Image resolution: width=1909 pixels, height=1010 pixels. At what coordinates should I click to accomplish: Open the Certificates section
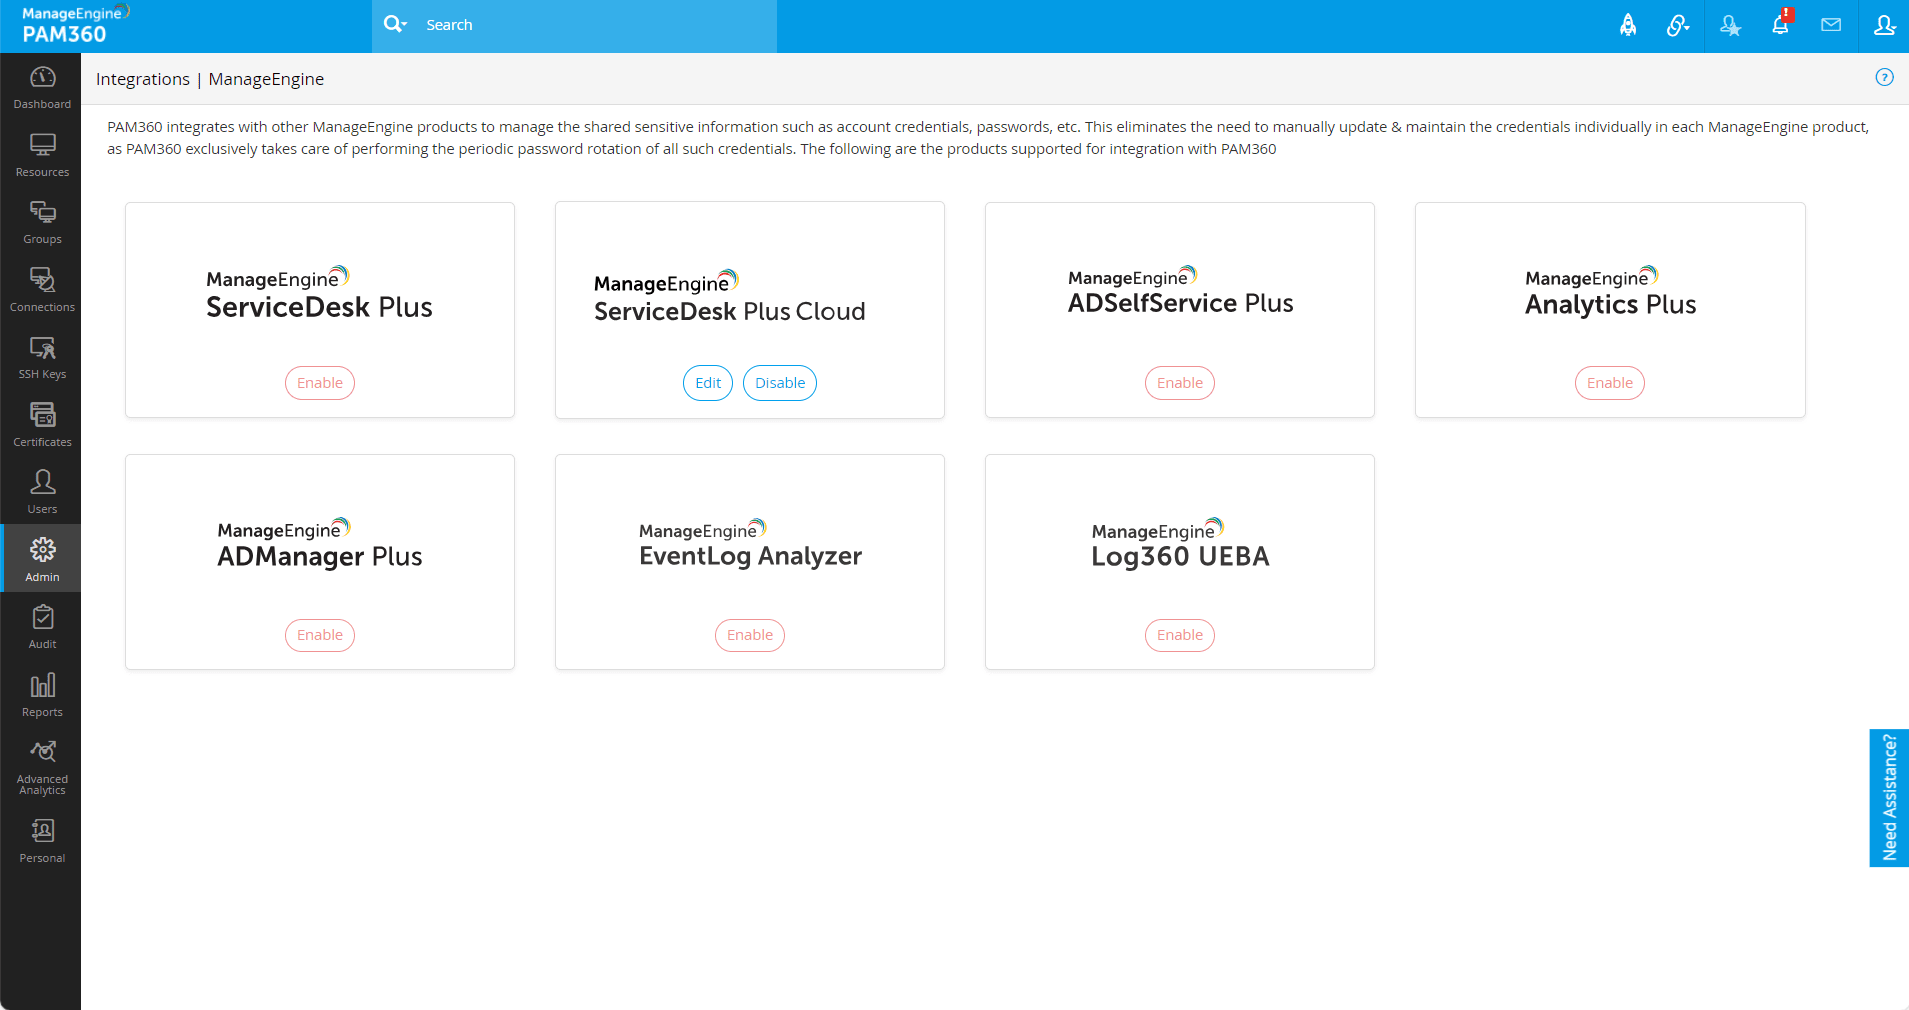click(x=42, y=425)
